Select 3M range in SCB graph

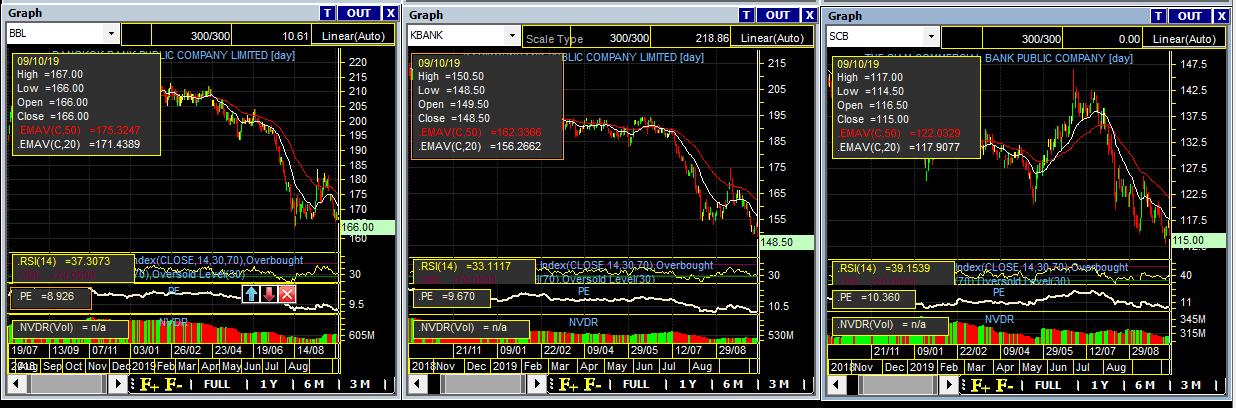coord(1191,384)
